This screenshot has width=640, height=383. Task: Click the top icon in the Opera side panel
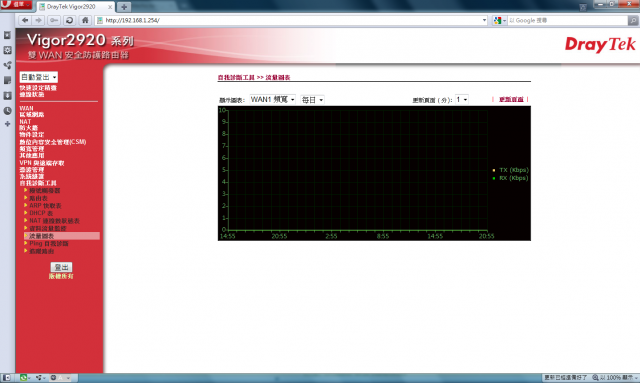tap(7, 36)
